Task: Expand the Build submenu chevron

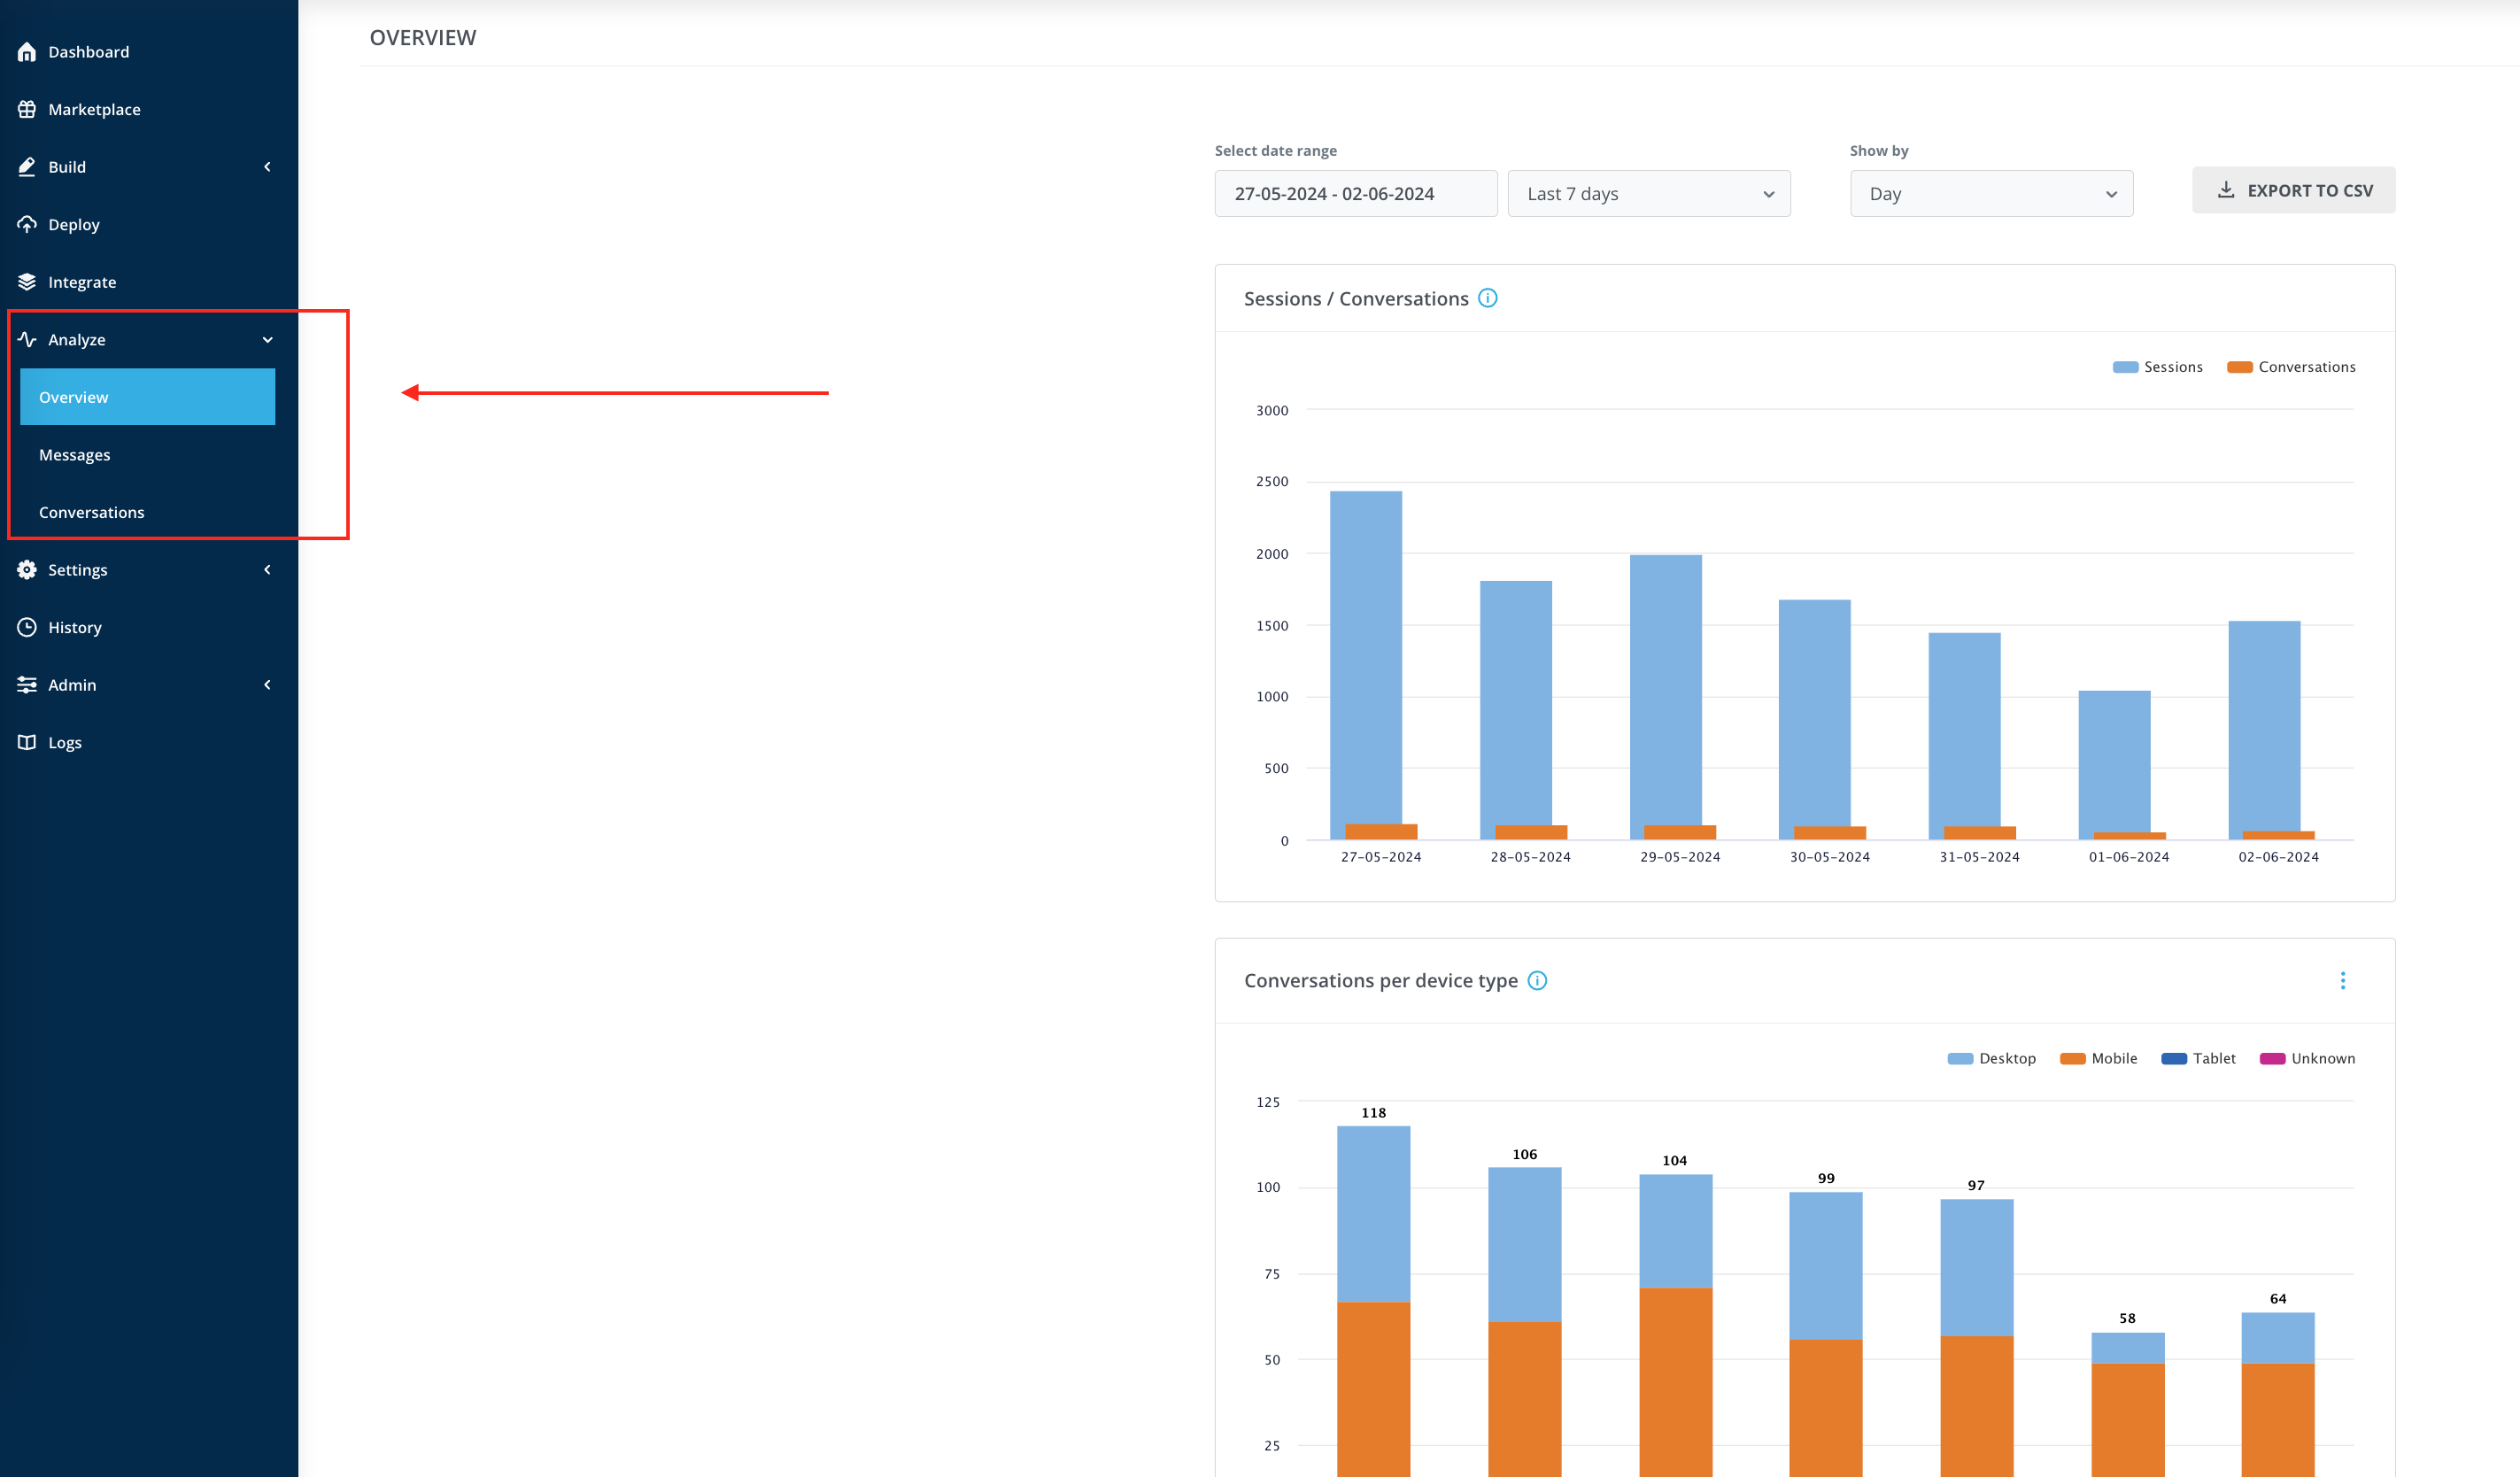Action: point(267,167)
